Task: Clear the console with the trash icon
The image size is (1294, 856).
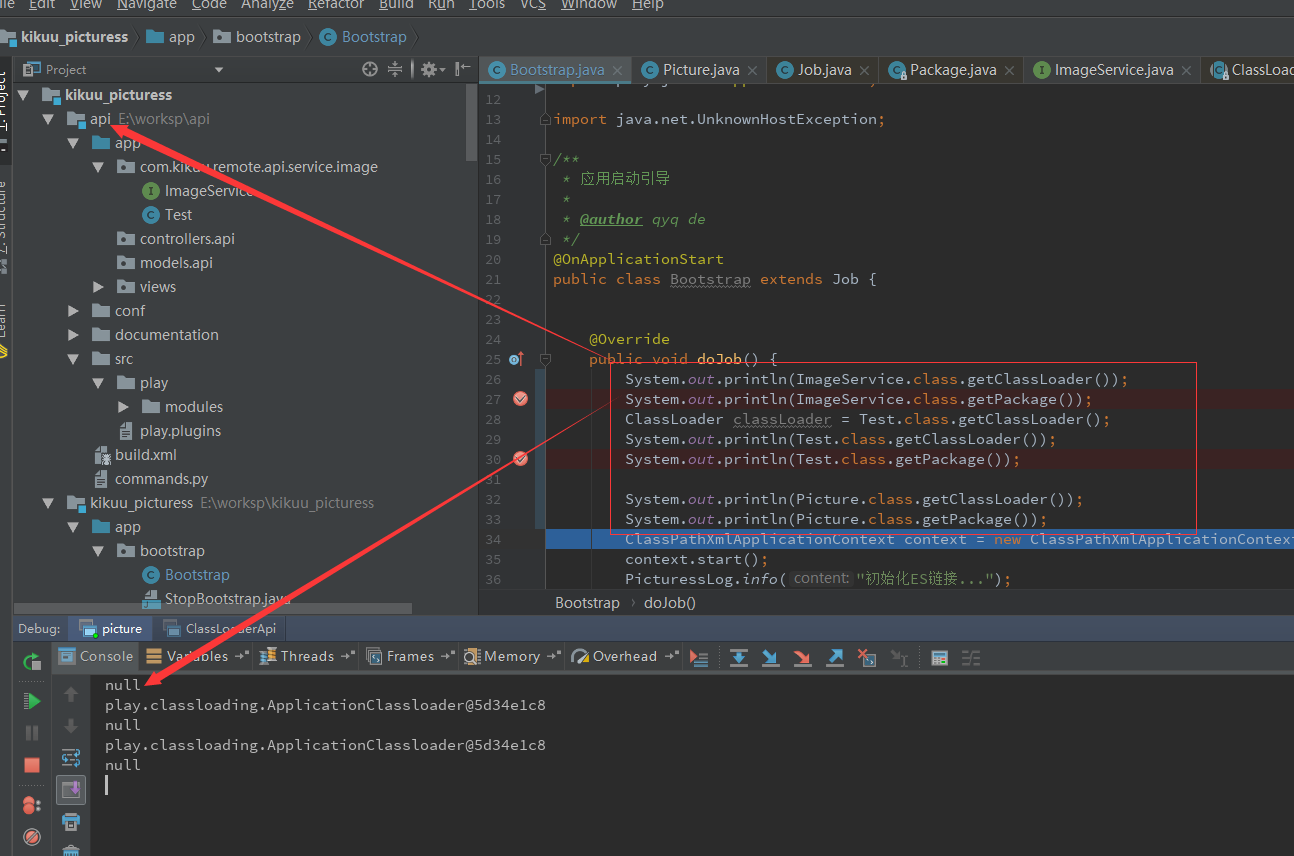Action: (x=71, y=850)
